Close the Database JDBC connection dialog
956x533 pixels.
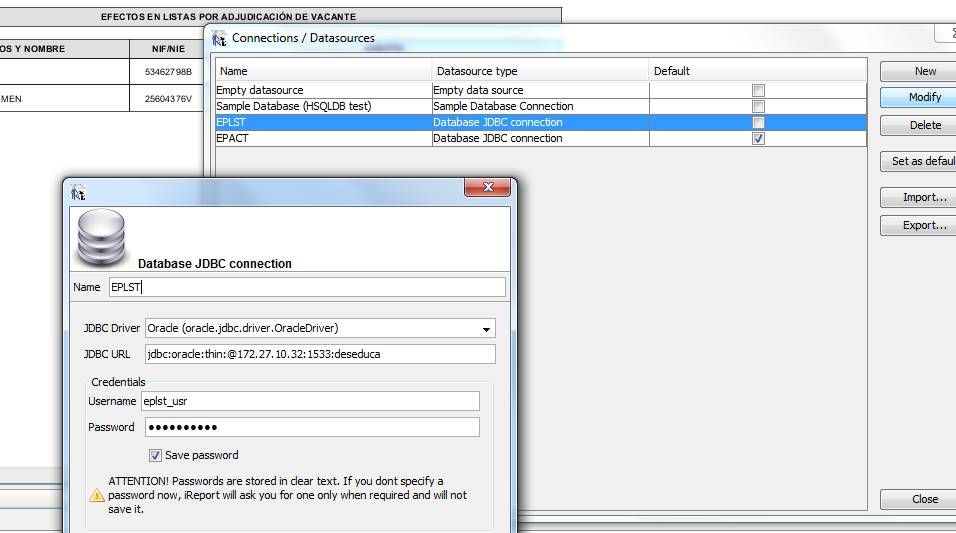point(489,188)
